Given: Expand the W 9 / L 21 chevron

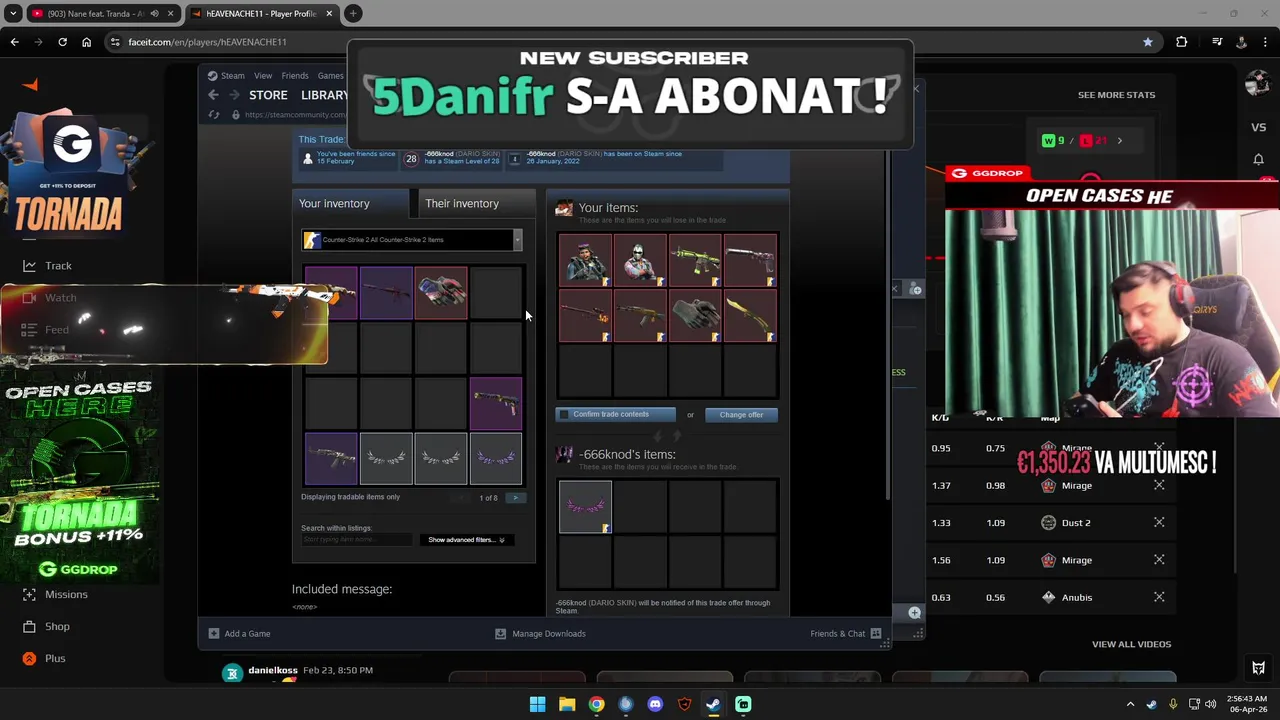Looking at the screenshot, I should pyautogui.click(x=1119, y=141).
